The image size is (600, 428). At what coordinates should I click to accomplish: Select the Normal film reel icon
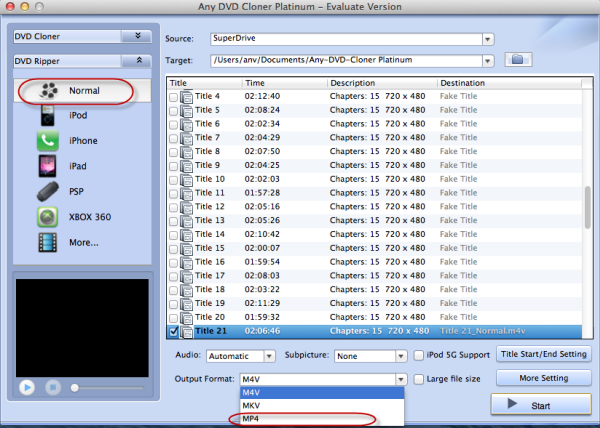pyautogui.click(x=48, y=91)
